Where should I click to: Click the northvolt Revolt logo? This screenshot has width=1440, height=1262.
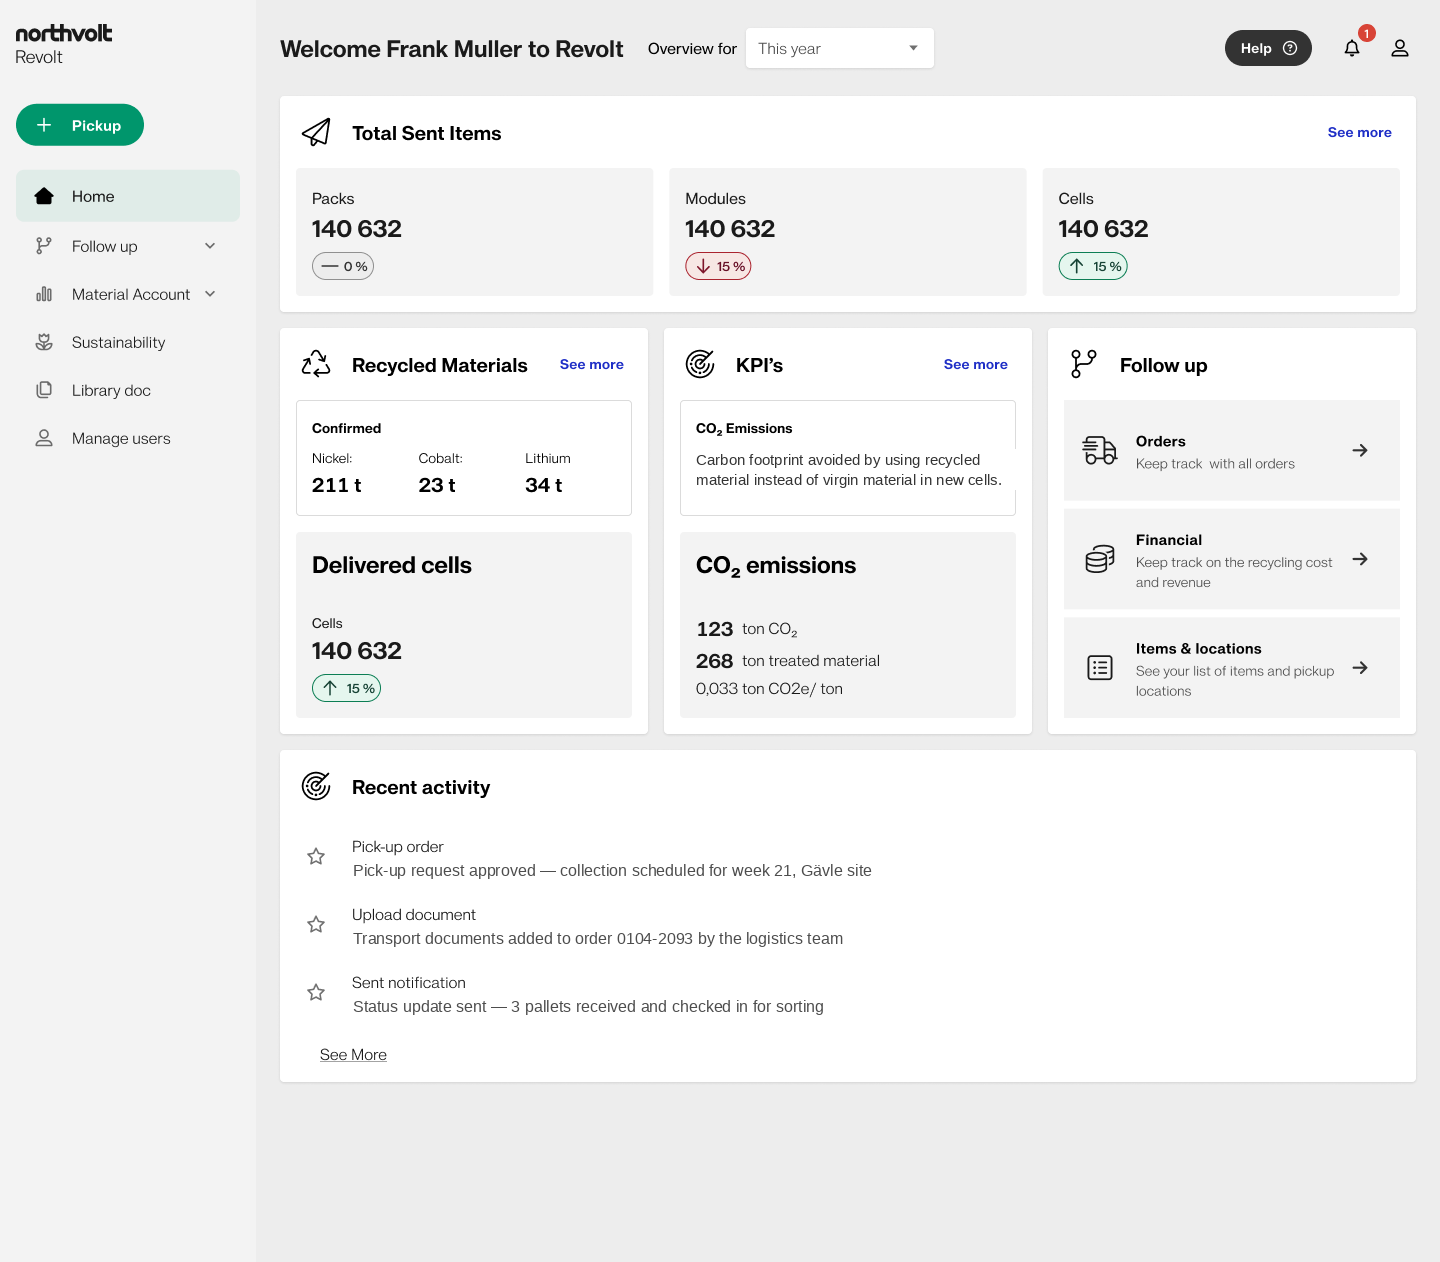coord(64,45)
